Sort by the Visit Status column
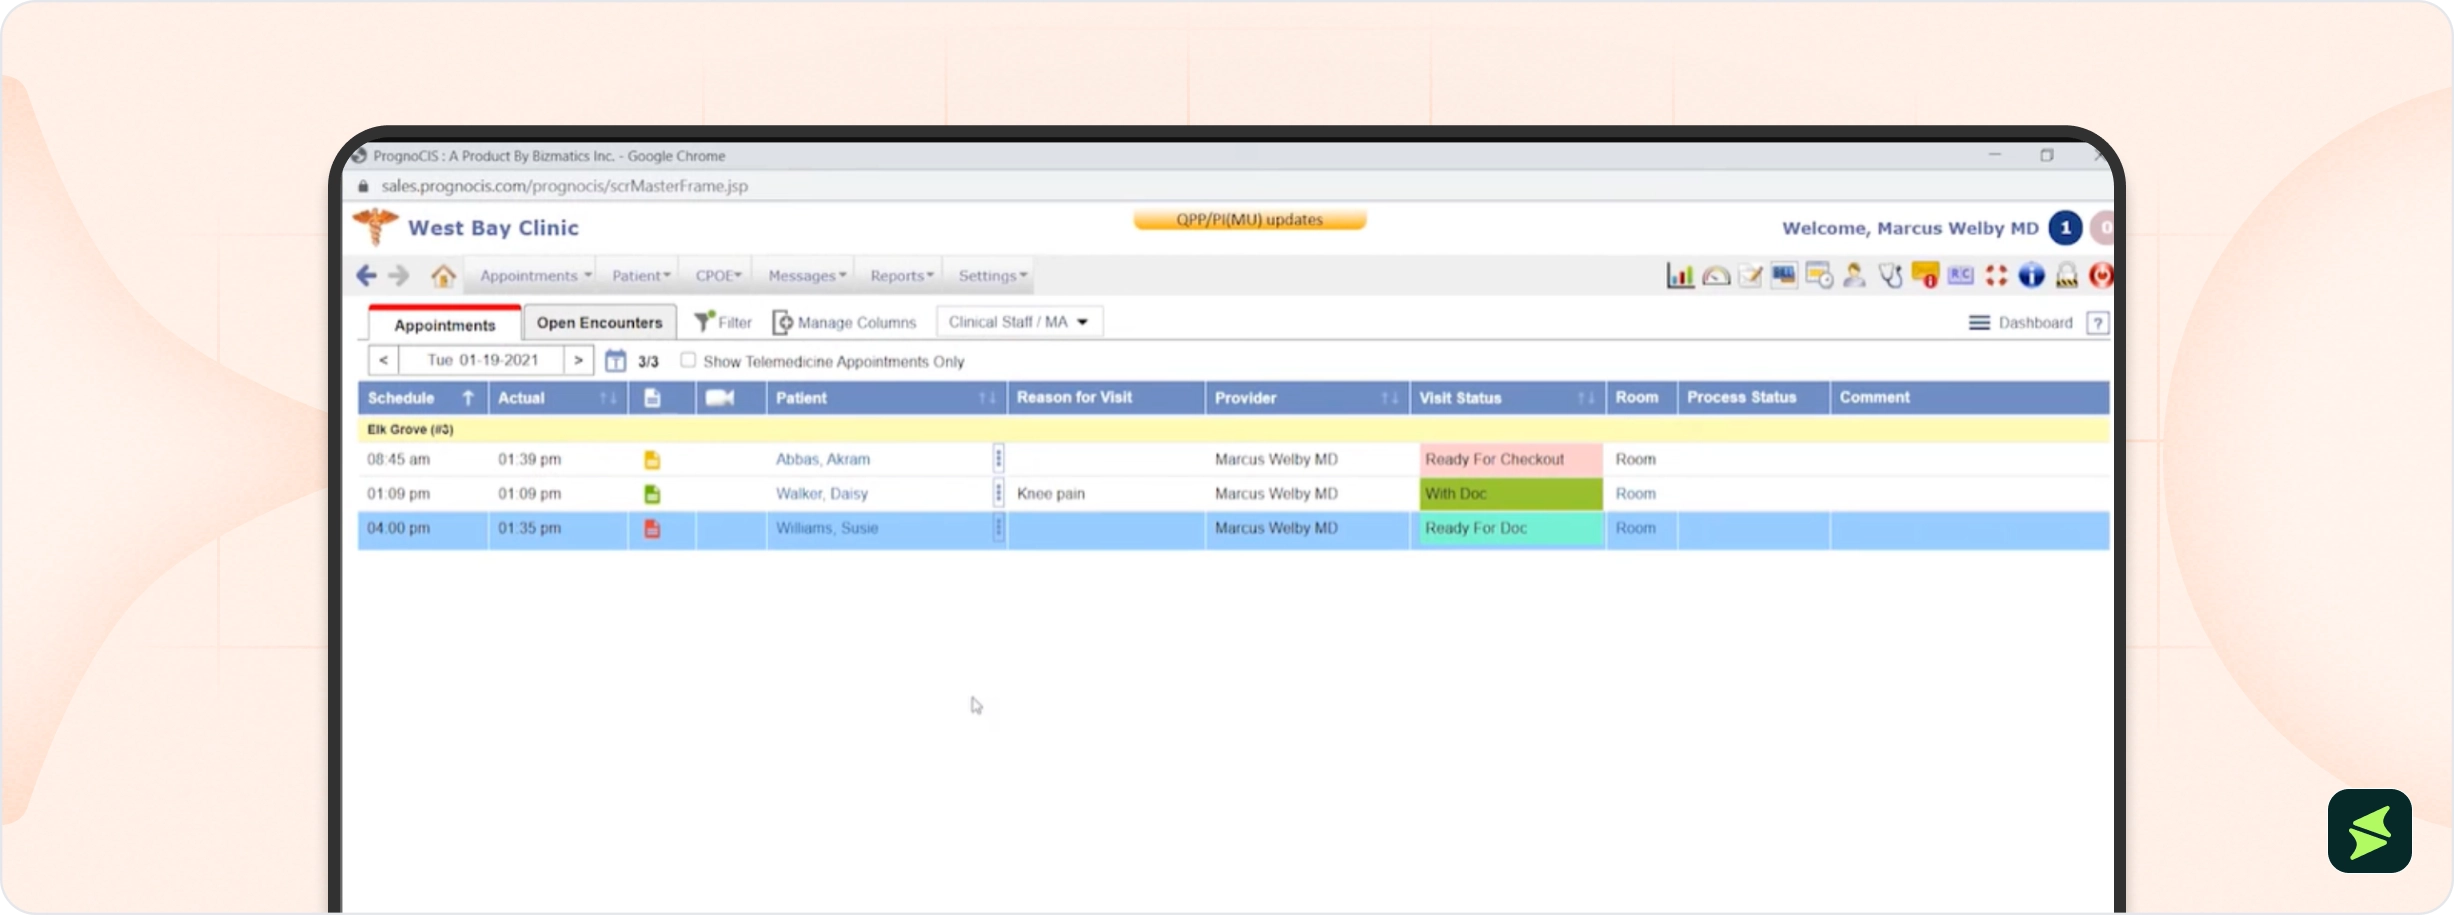The width and height of the screenshot is (2454, 915). (1507, 398)
